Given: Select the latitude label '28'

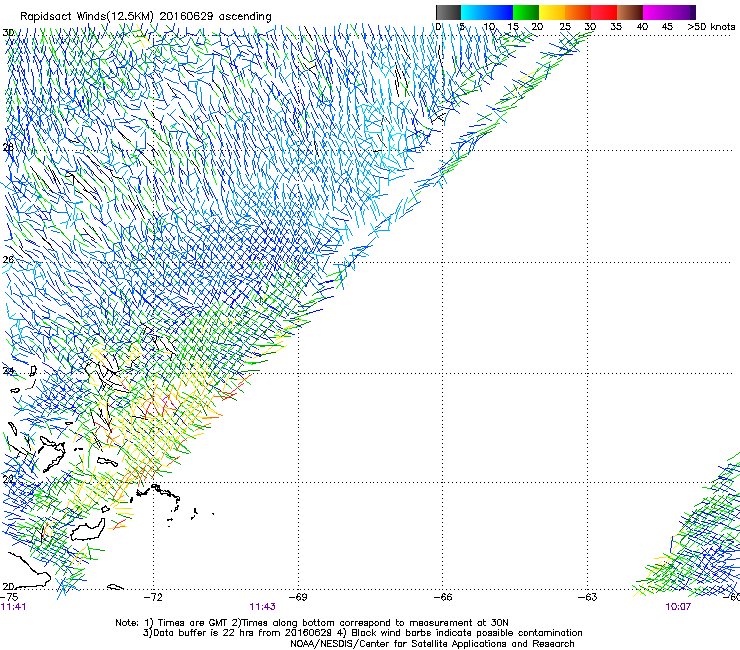Looking at the screenshot, I should coord(8,147).
